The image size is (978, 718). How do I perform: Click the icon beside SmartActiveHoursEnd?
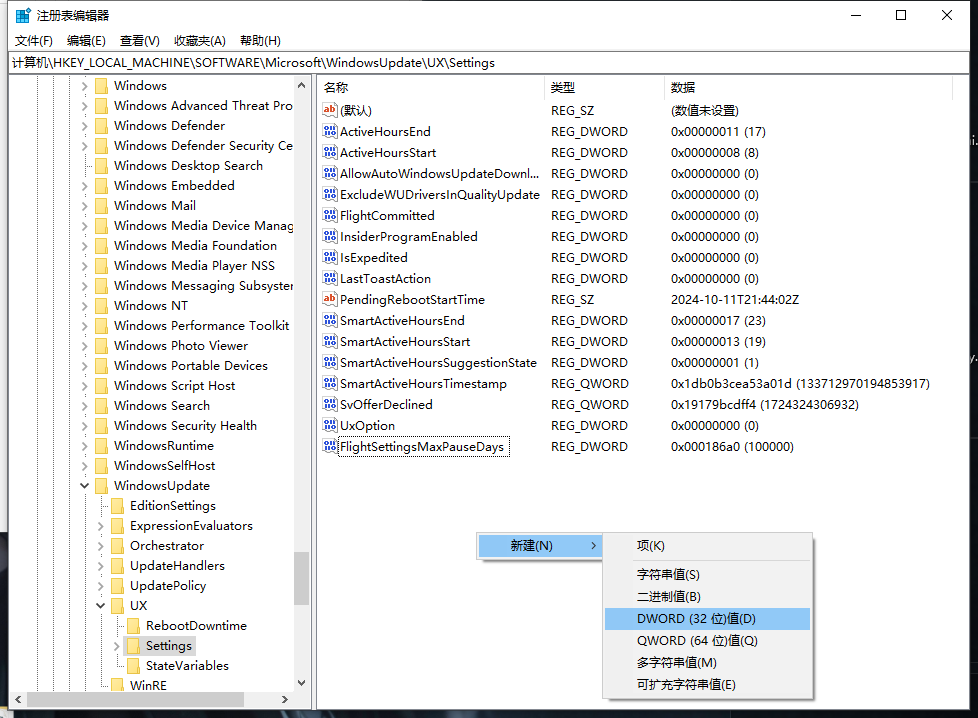[329, 320]
